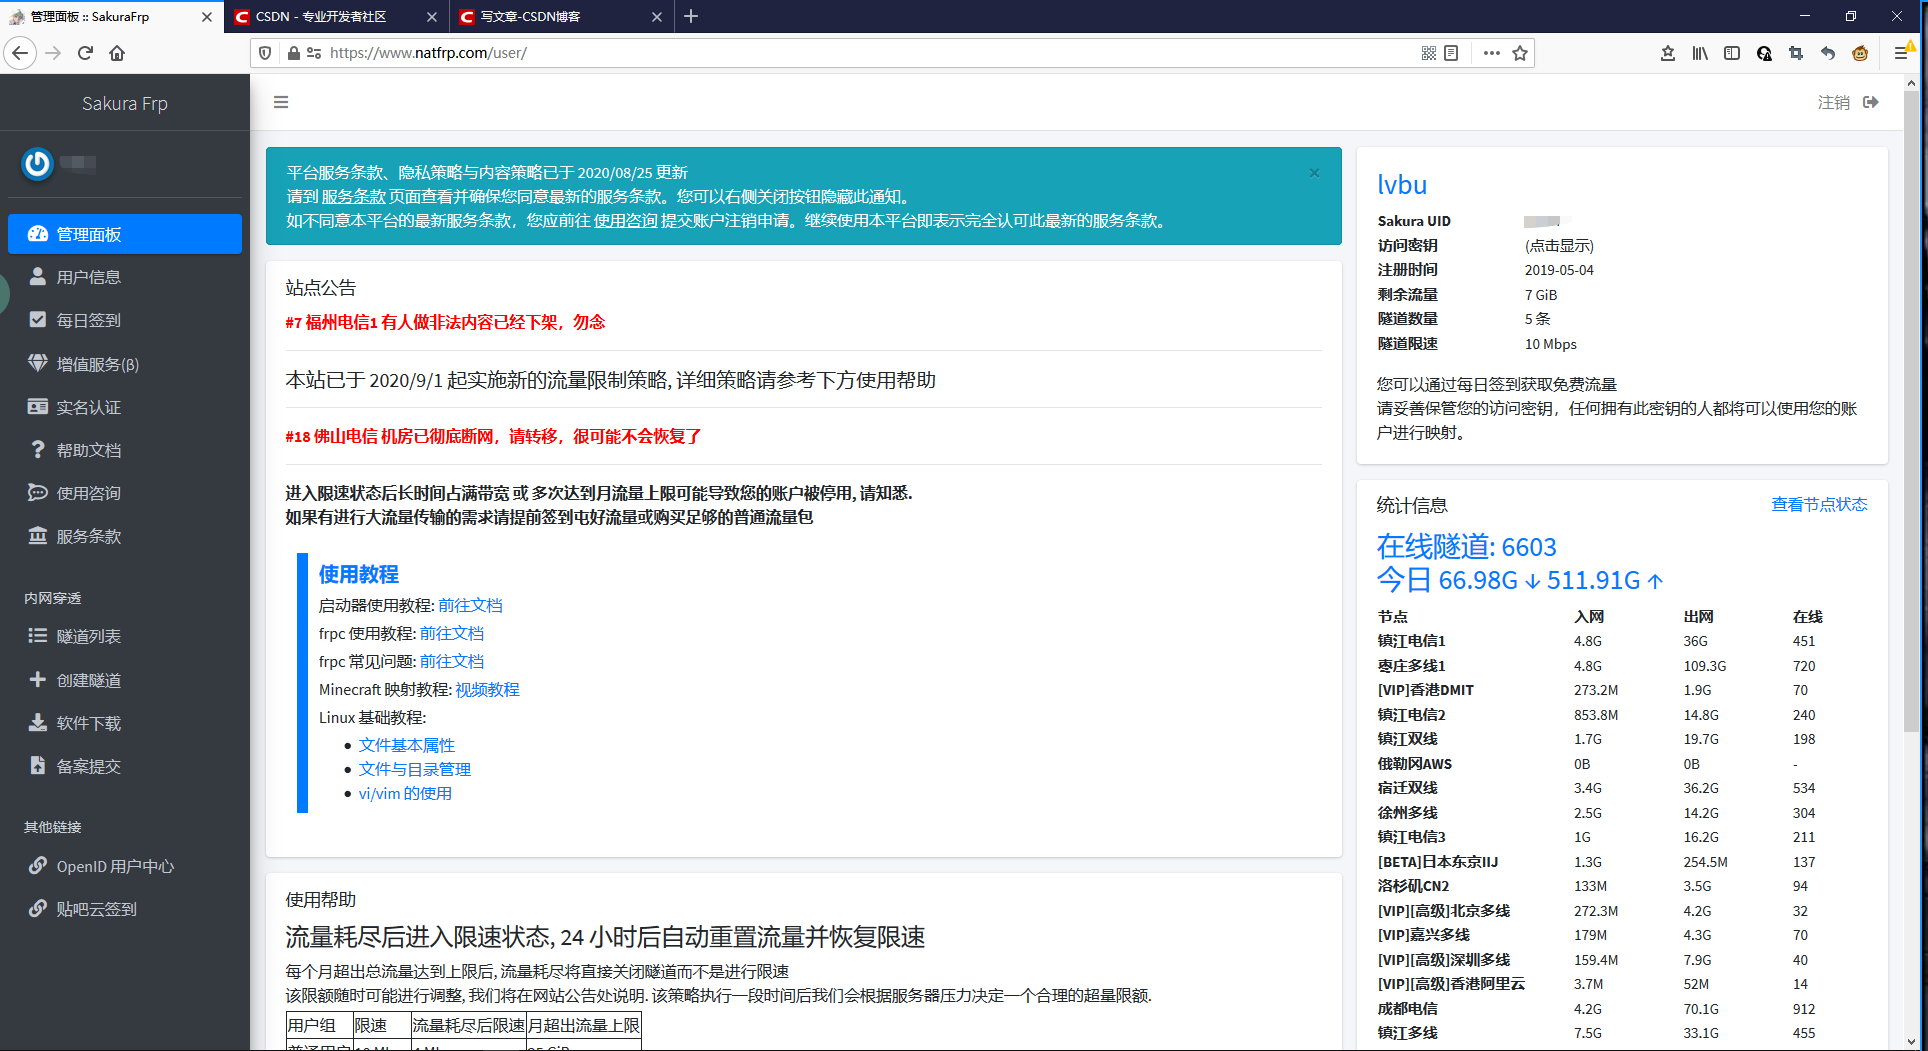Image resolution: width=1928 pixels, height=1051 pixels.
Task: Open 使用咨询 in the sidebar
Action: pos(90,492)
